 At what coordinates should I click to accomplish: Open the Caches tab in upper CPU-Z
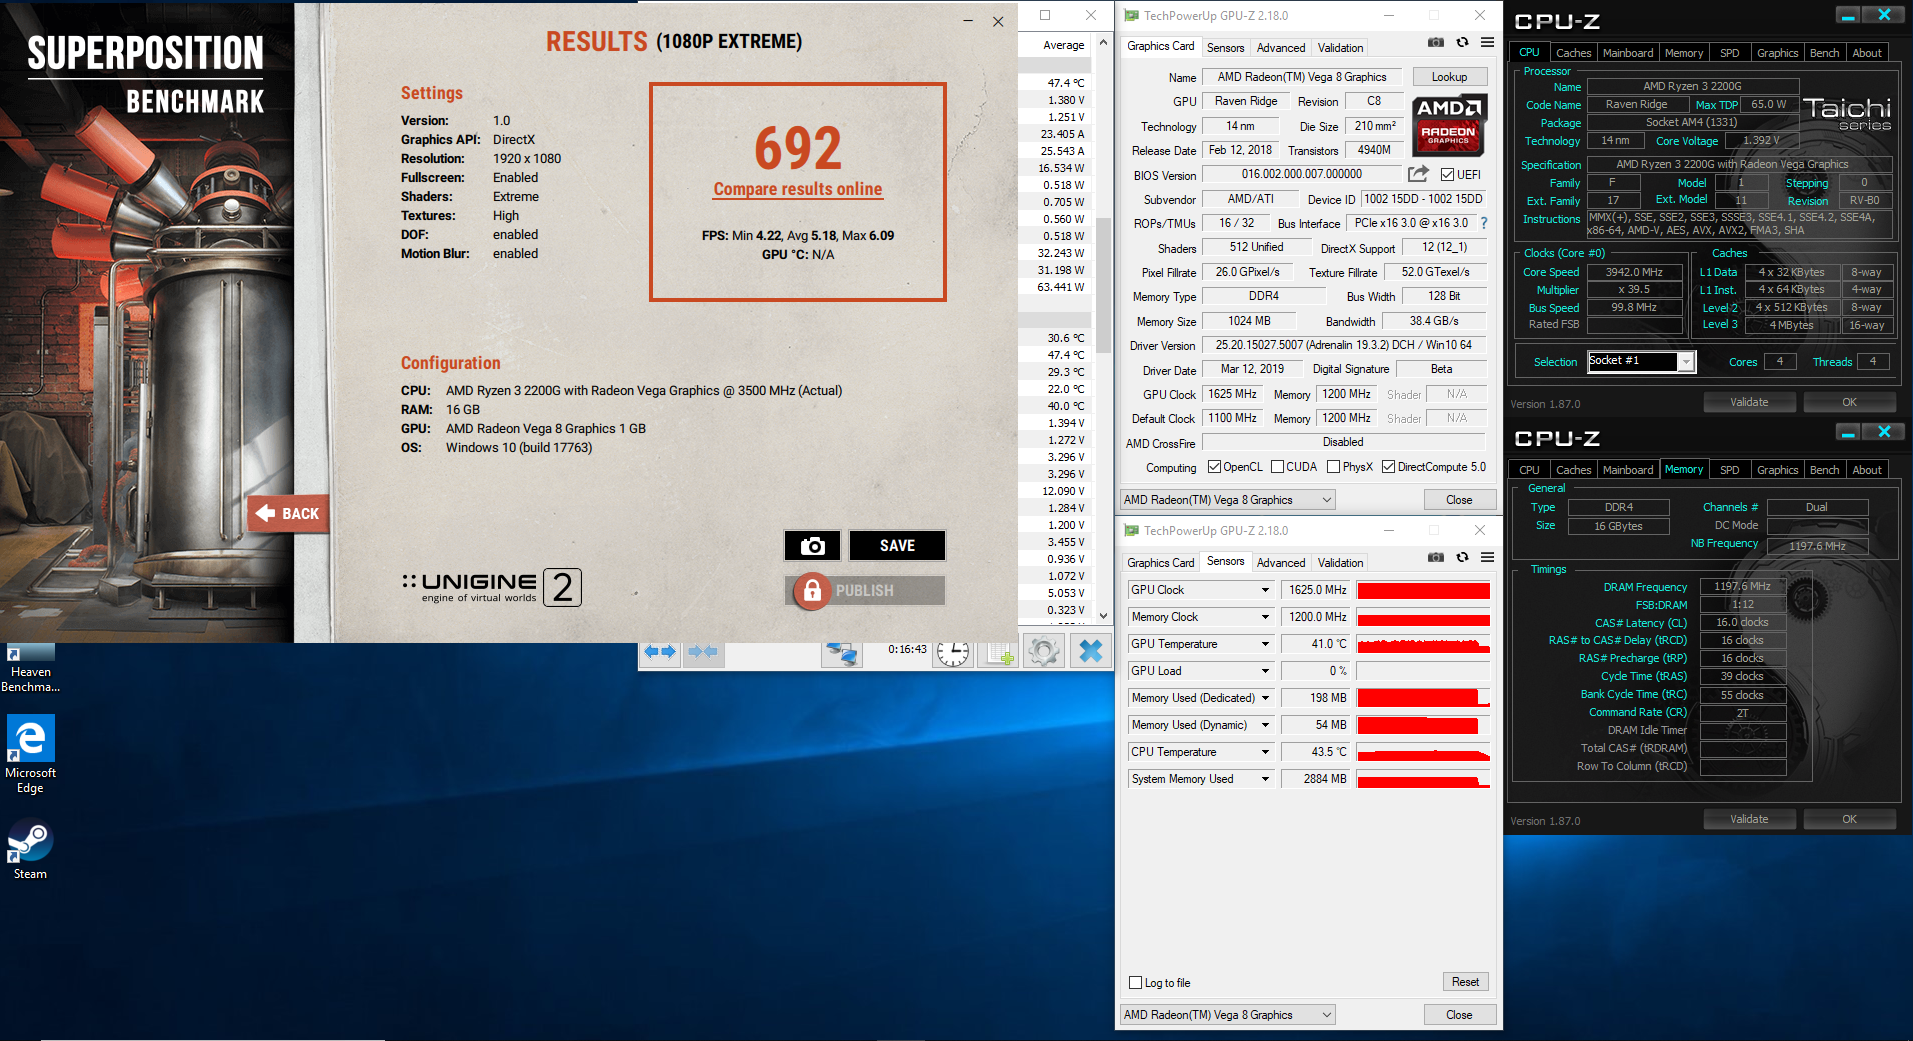1573,53
